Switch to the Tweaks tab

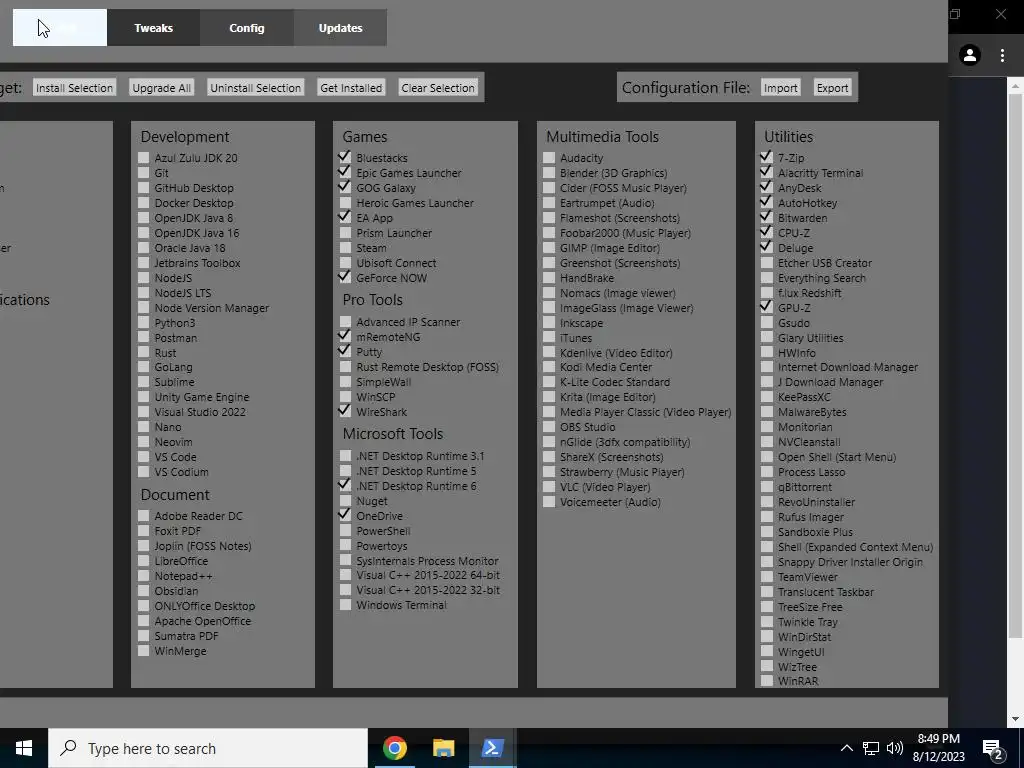tap(153, 28)
